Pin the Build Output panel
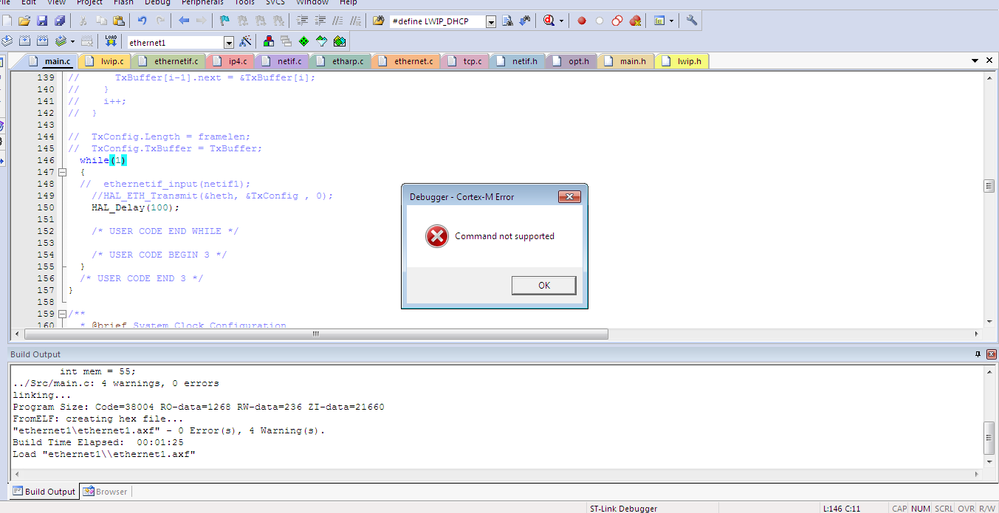This screenshot has height=513, width=999. point(979,354)
